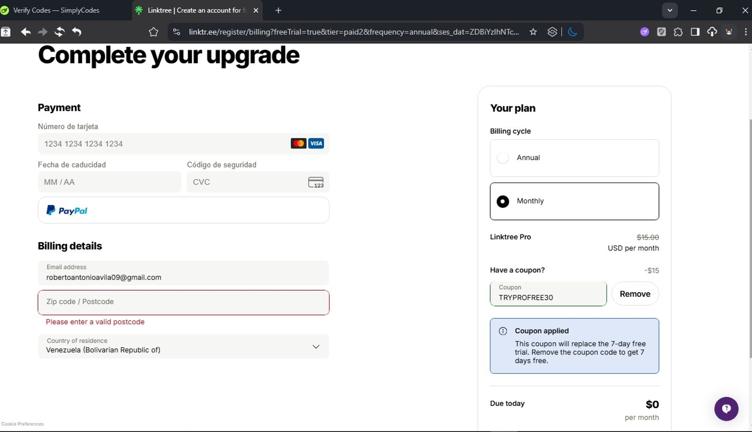
Task: Toggle dark mode moon icon
Action: point(572,32)
